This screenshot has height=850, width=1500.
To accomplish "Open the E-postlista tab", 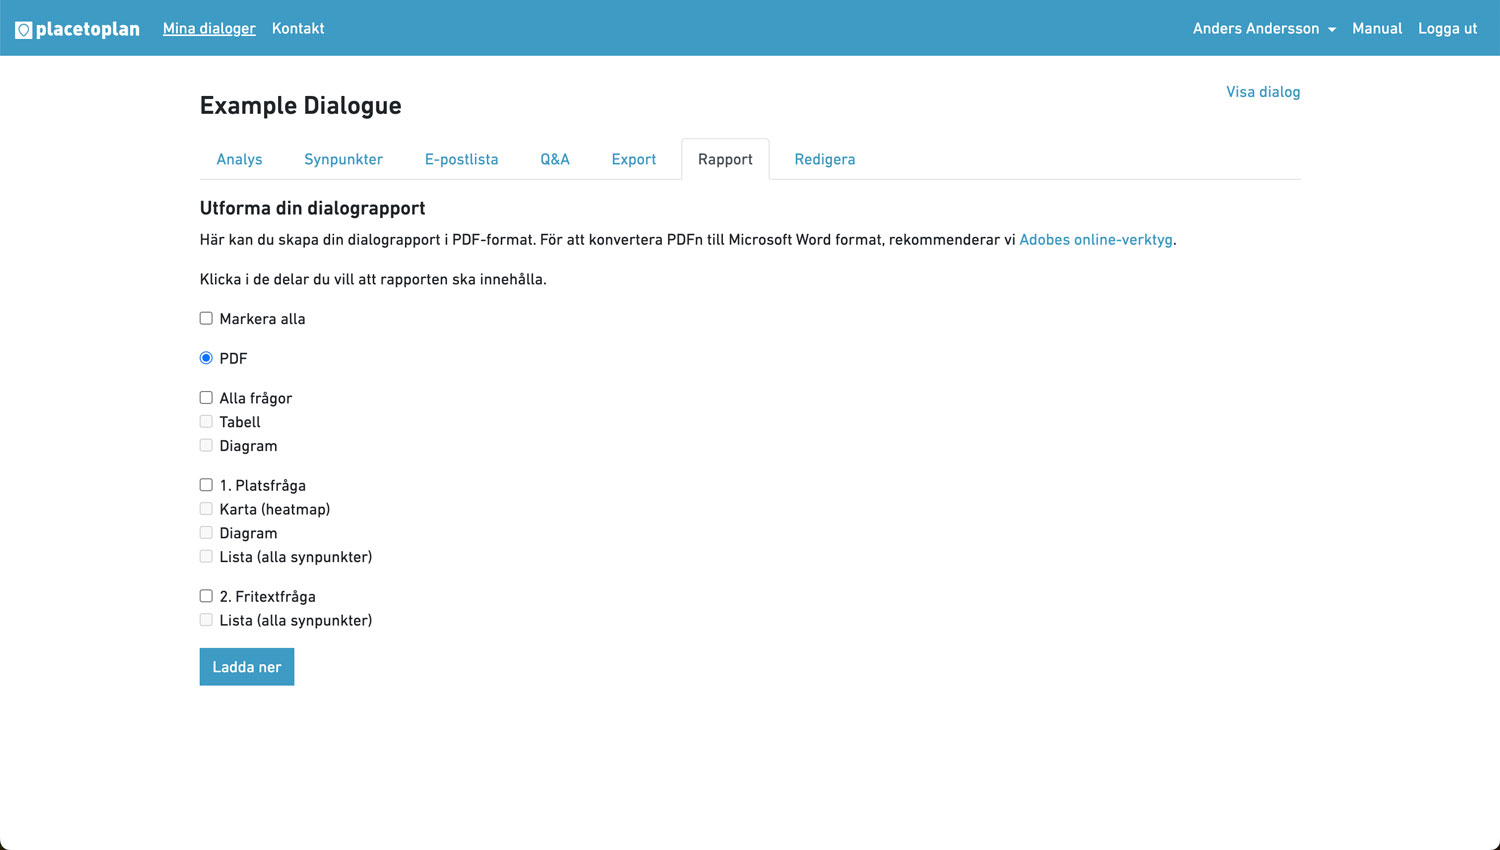I will tap(461, 159).
